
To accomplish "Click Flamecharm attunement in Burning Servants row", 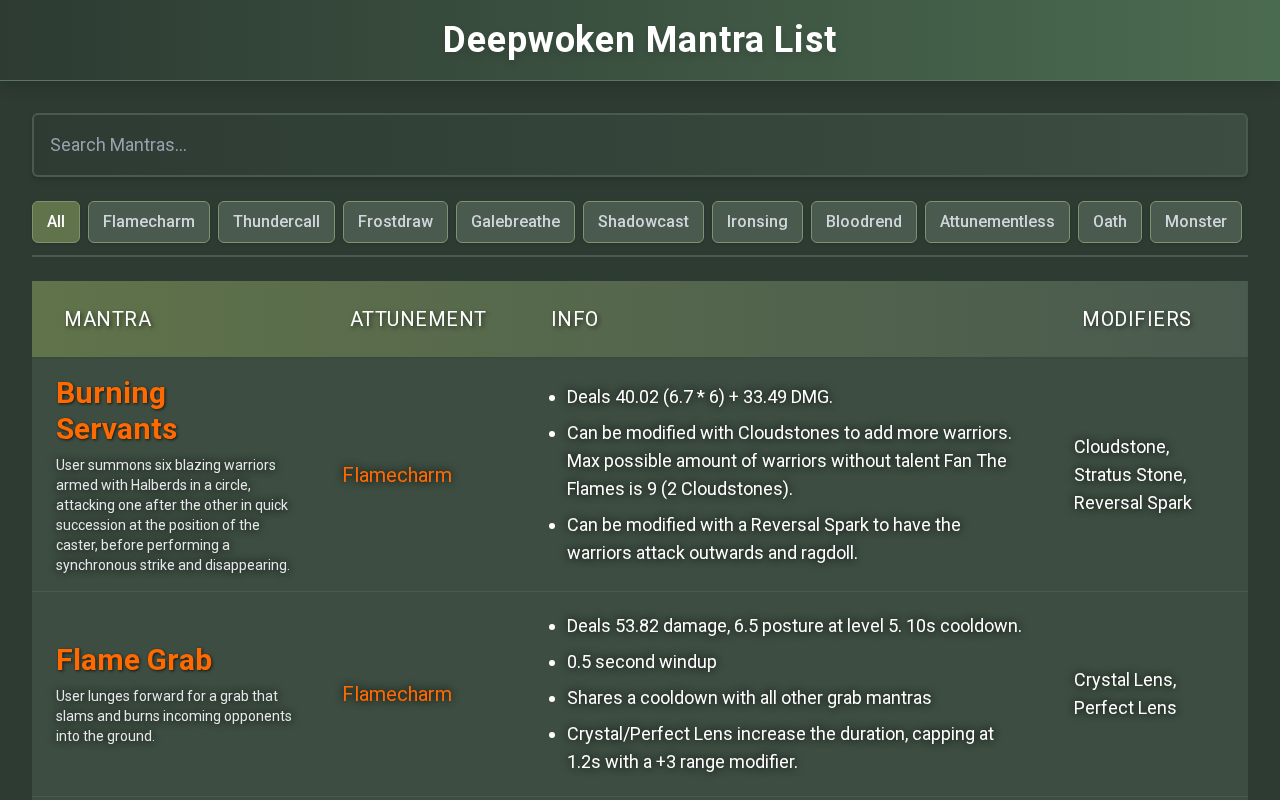I will (397, 475).
